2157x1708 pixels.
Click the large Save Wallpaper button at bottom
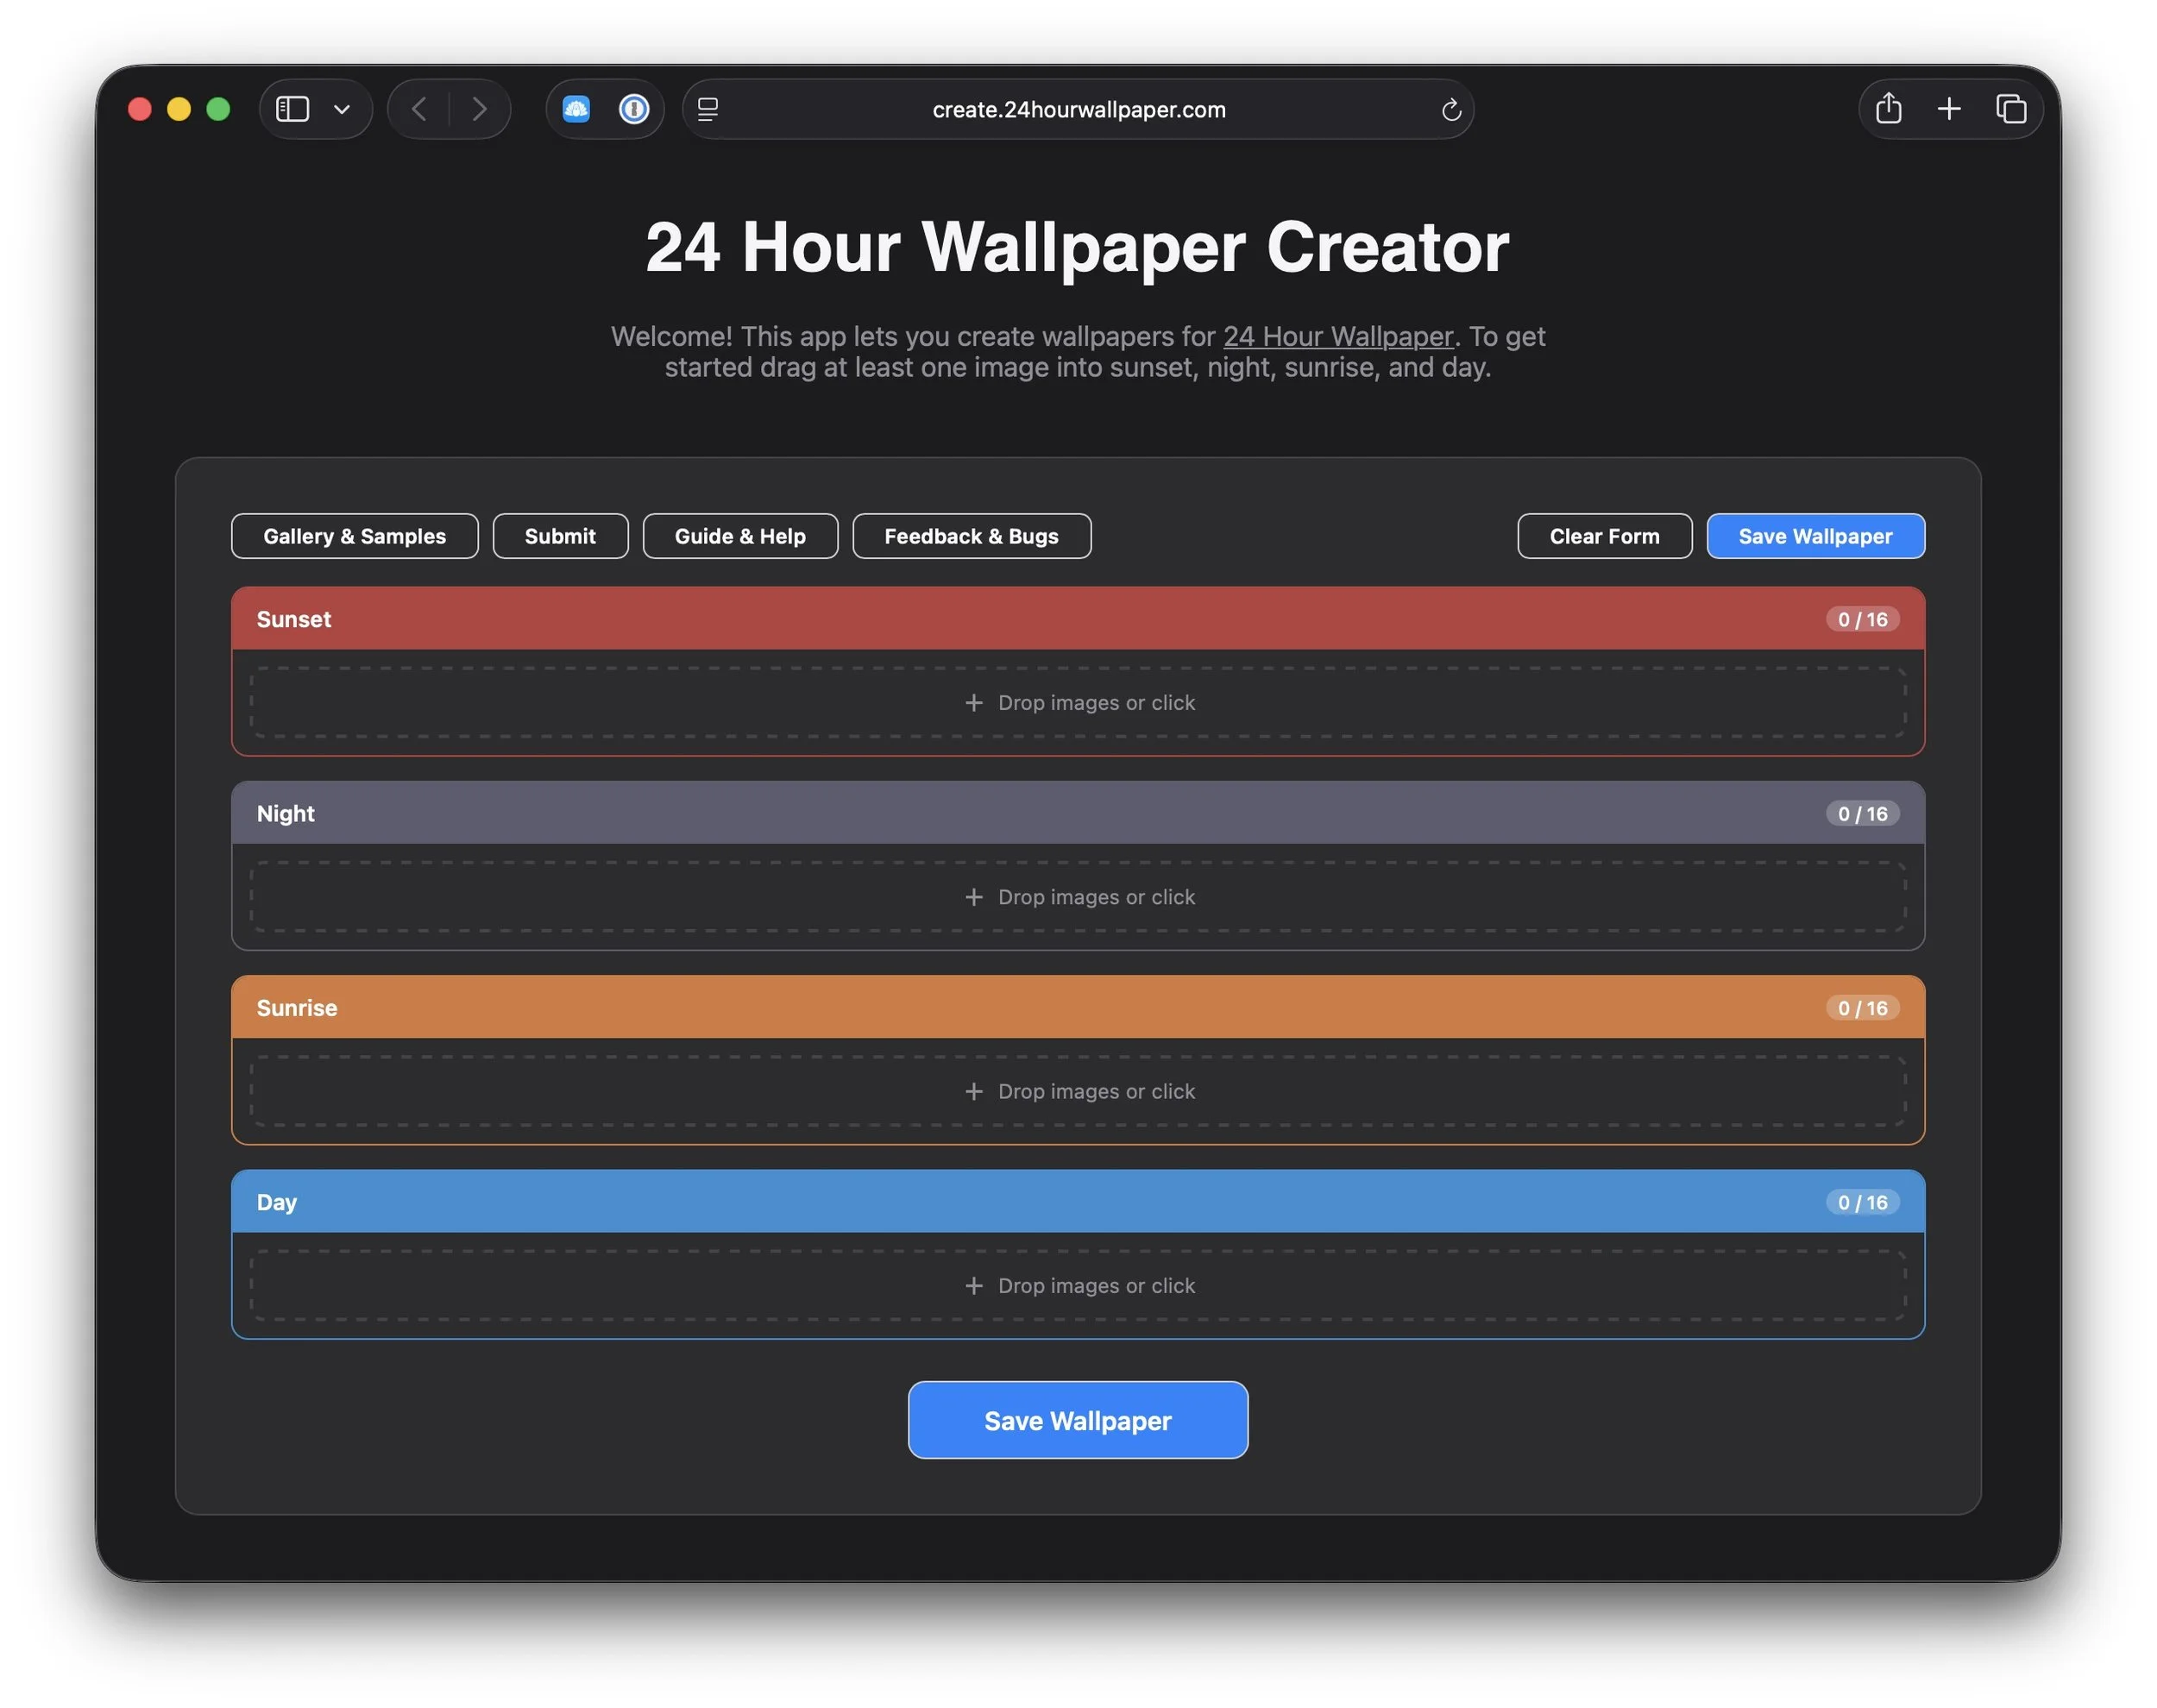1078,1420
